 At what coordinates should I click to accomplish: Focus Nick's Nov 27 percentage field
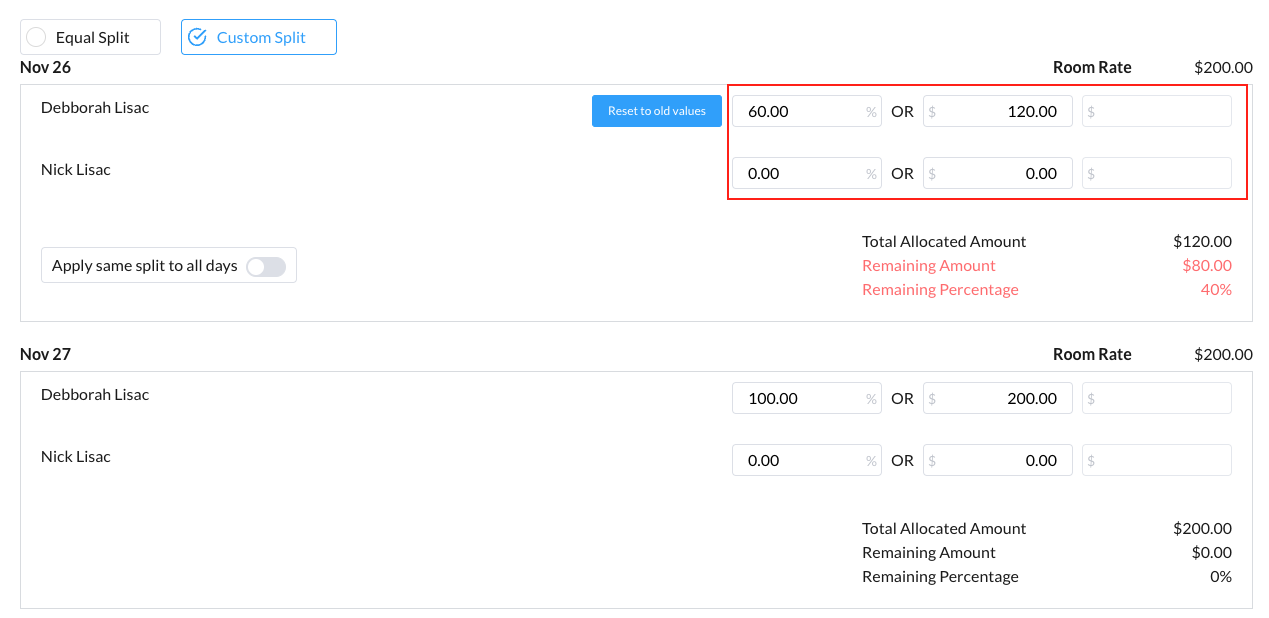point(800,460)
